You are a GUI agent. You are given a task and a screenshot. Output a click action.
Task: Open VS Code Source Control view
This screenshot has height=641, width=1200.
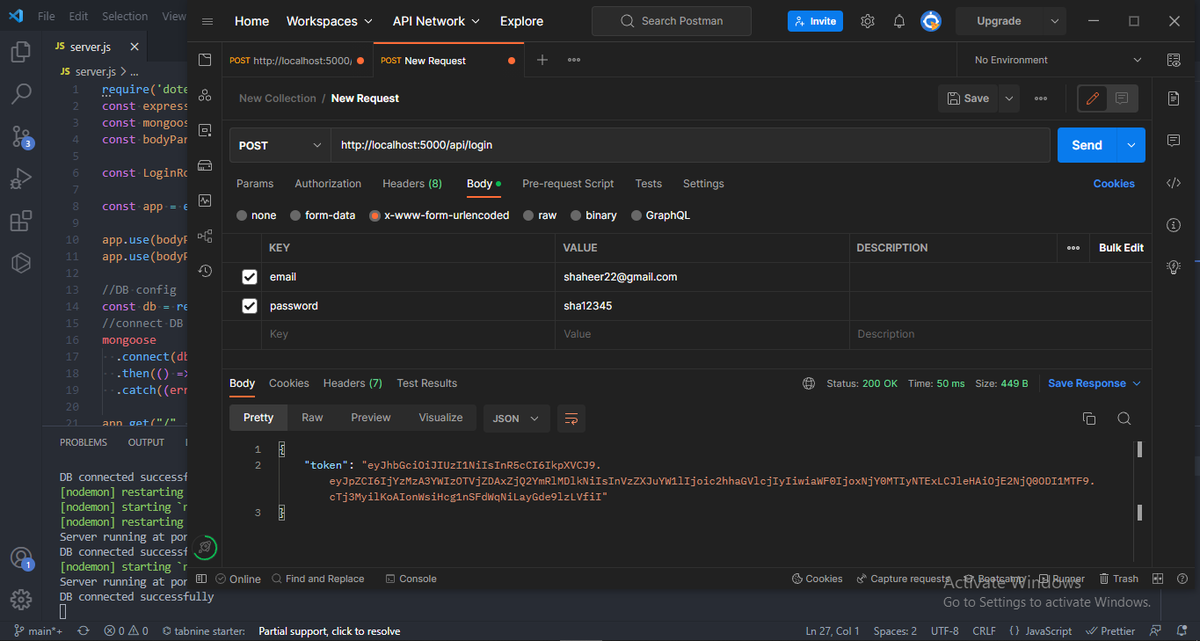[x=21, y=137]
